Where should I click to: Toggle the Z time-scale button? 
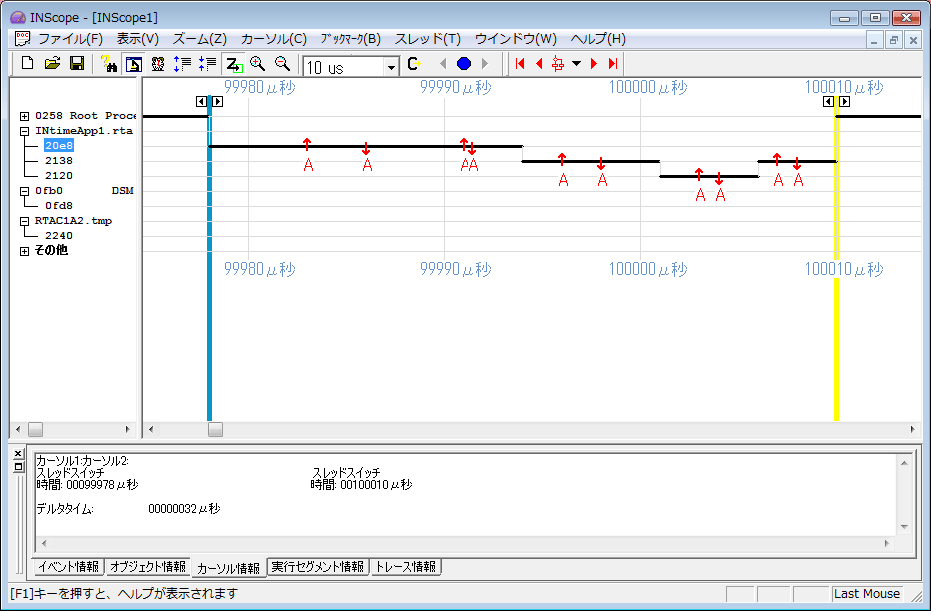pyautogui.click(x=232, y=63)
